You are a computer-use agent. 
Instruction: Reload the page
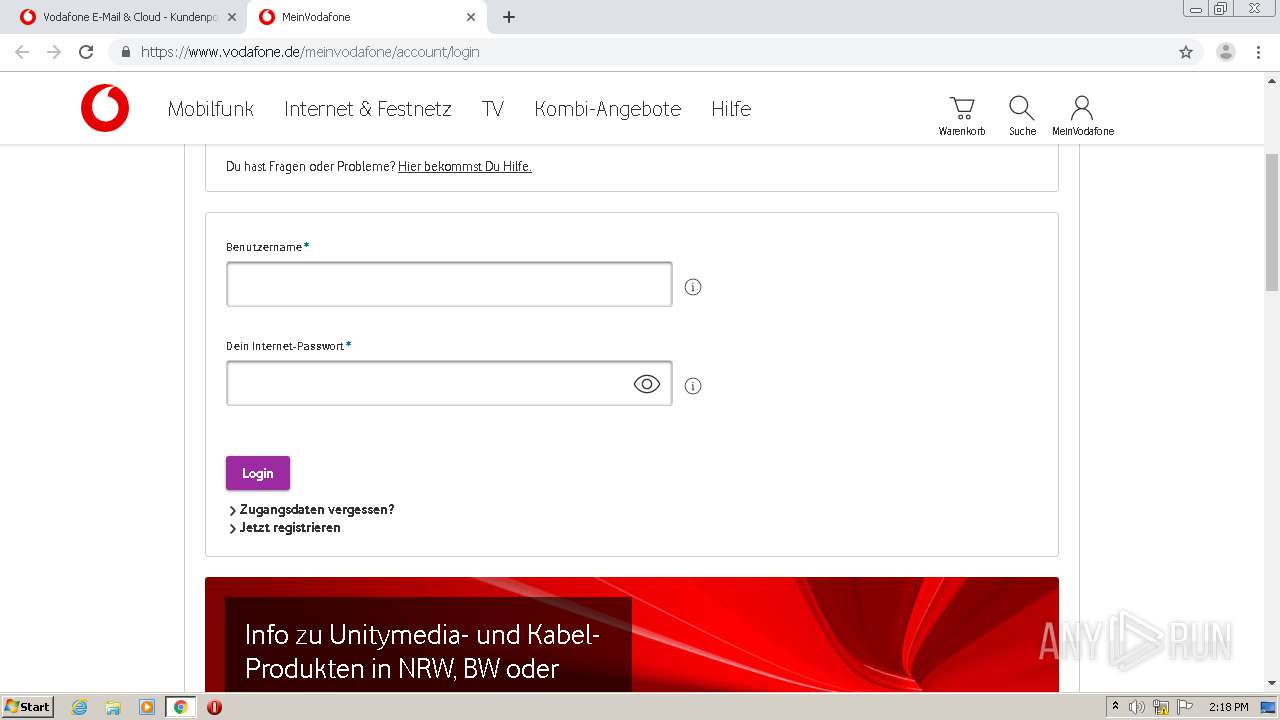(x=86, y=52)
